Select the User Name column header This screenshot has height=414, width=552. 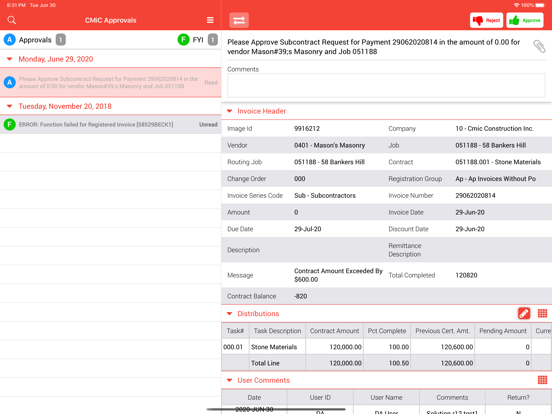pyautogui.click(x=386, y=397)
